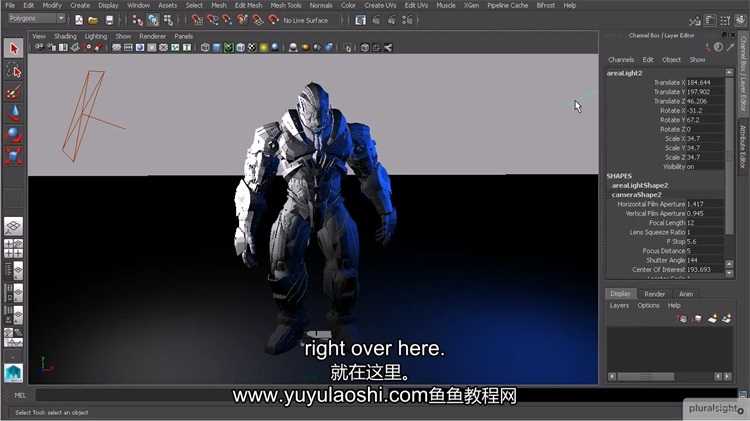Image resolution: width=750 pixels, height=421 pixels.
Task: Click the Focal Length value field
Action: tap(705, 222)
